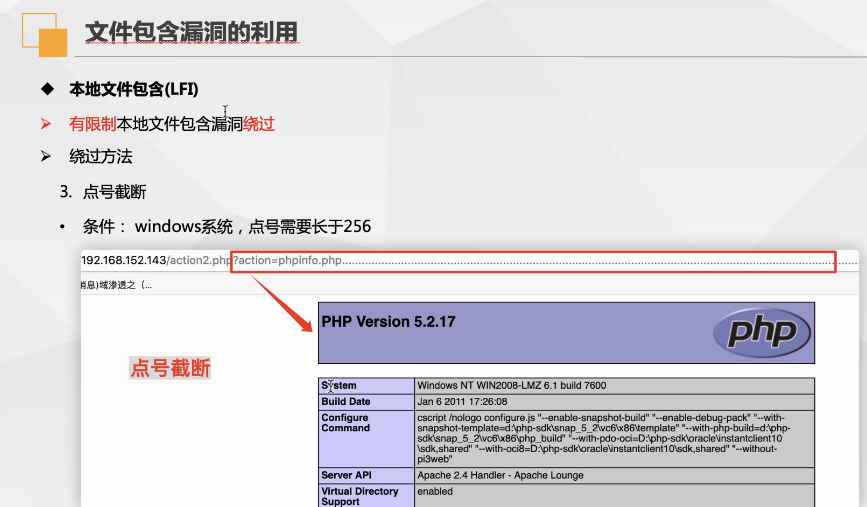Select the System table cell
867x507 pixels.
click(367, 385)
